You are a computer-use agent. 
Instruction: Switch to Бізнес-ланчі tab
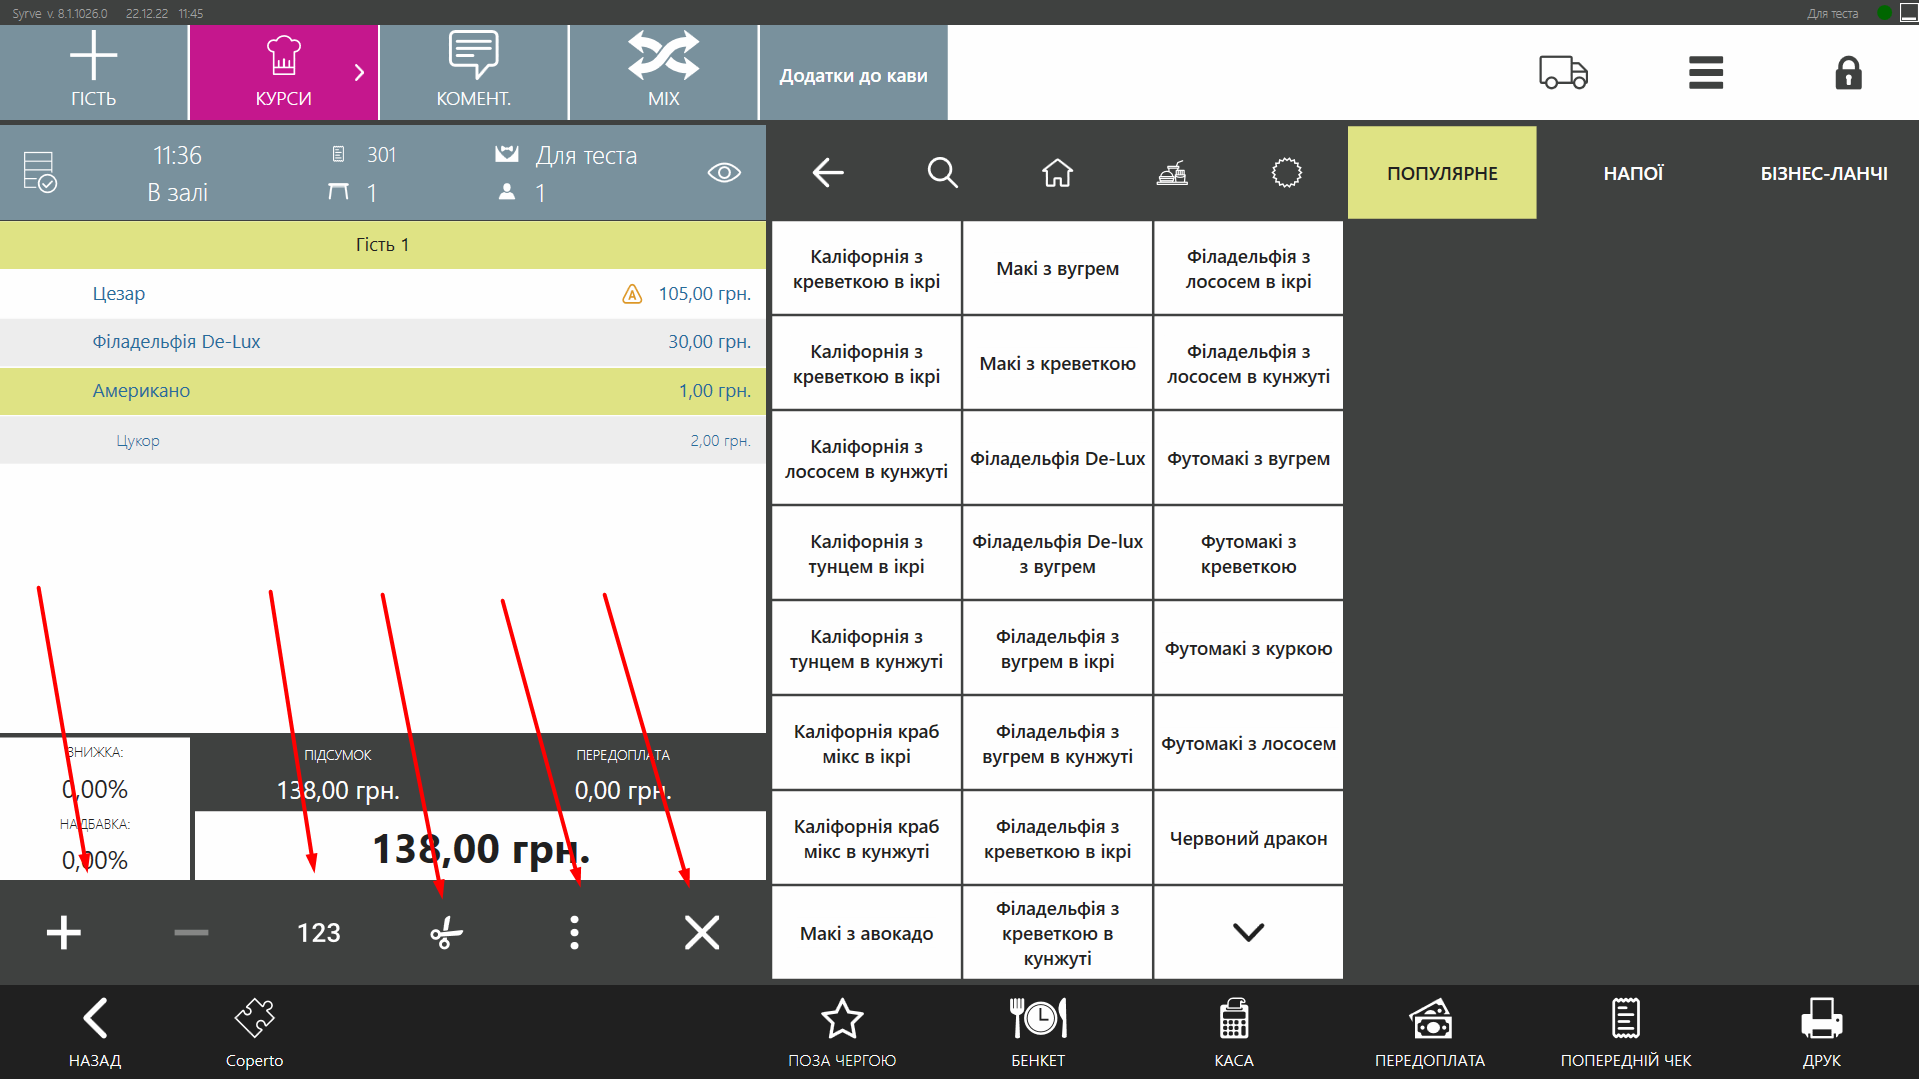point(1823,173)
